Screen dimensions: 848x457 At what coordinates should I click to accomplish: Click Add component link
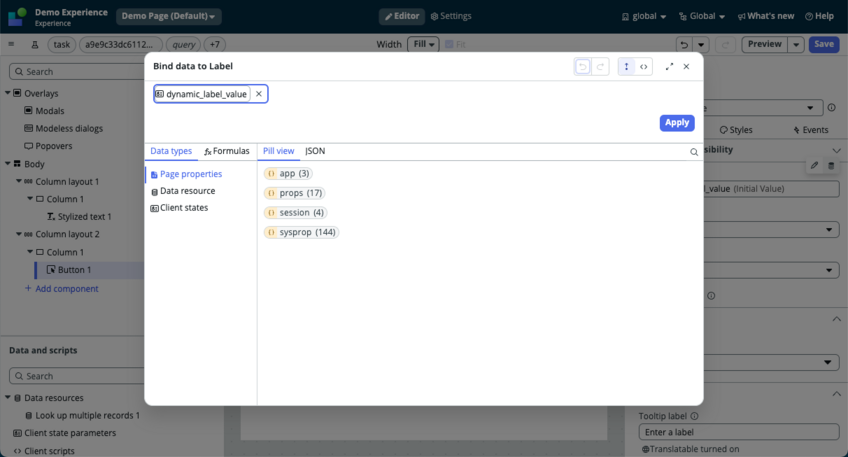click(x=62, y=289)
